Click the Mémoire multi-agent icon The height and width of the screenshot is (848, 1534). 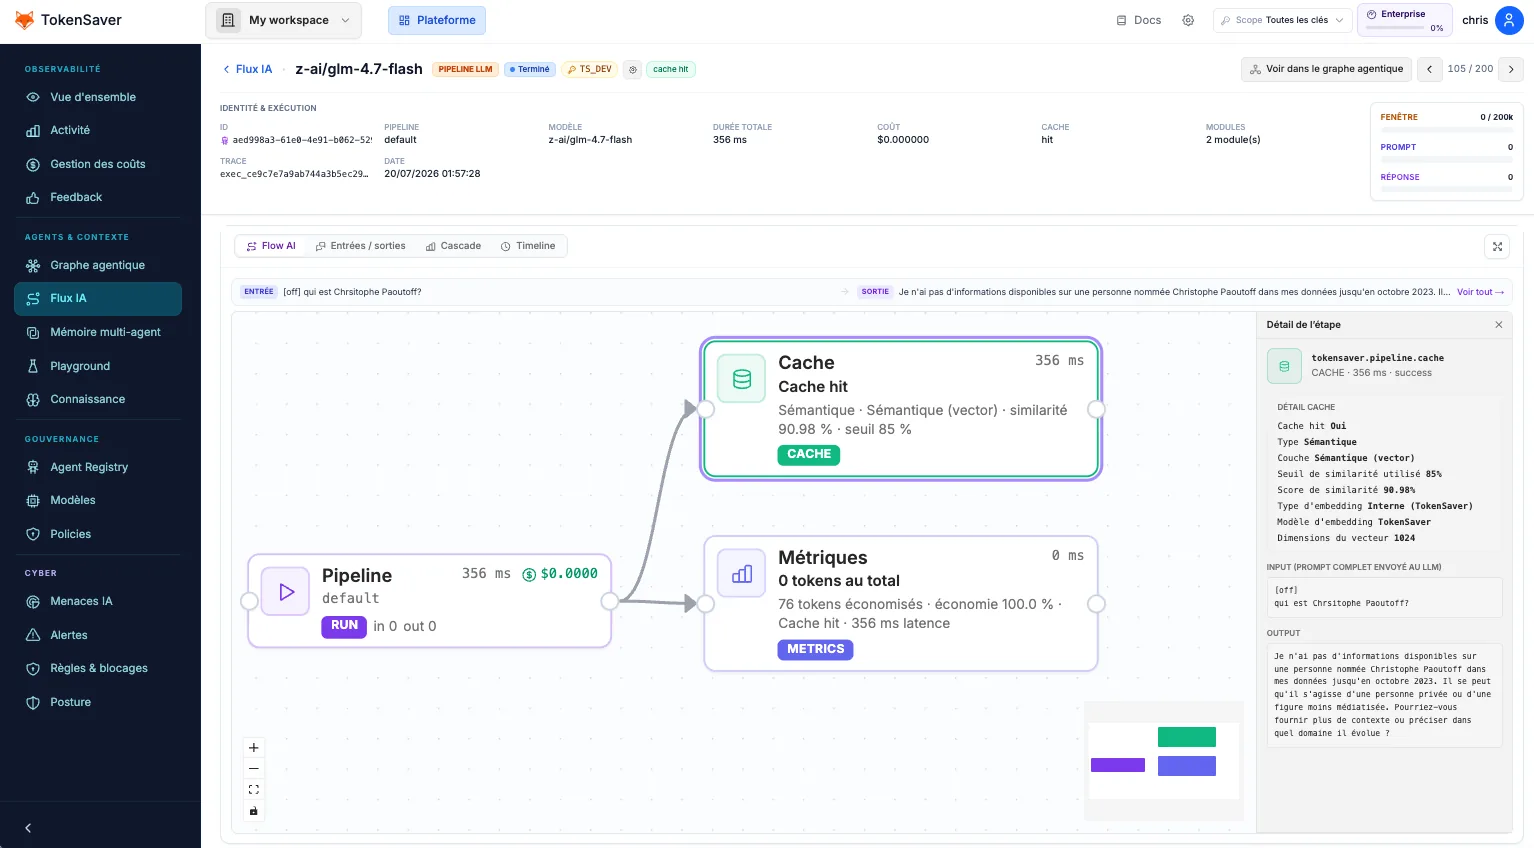(33, 332)
